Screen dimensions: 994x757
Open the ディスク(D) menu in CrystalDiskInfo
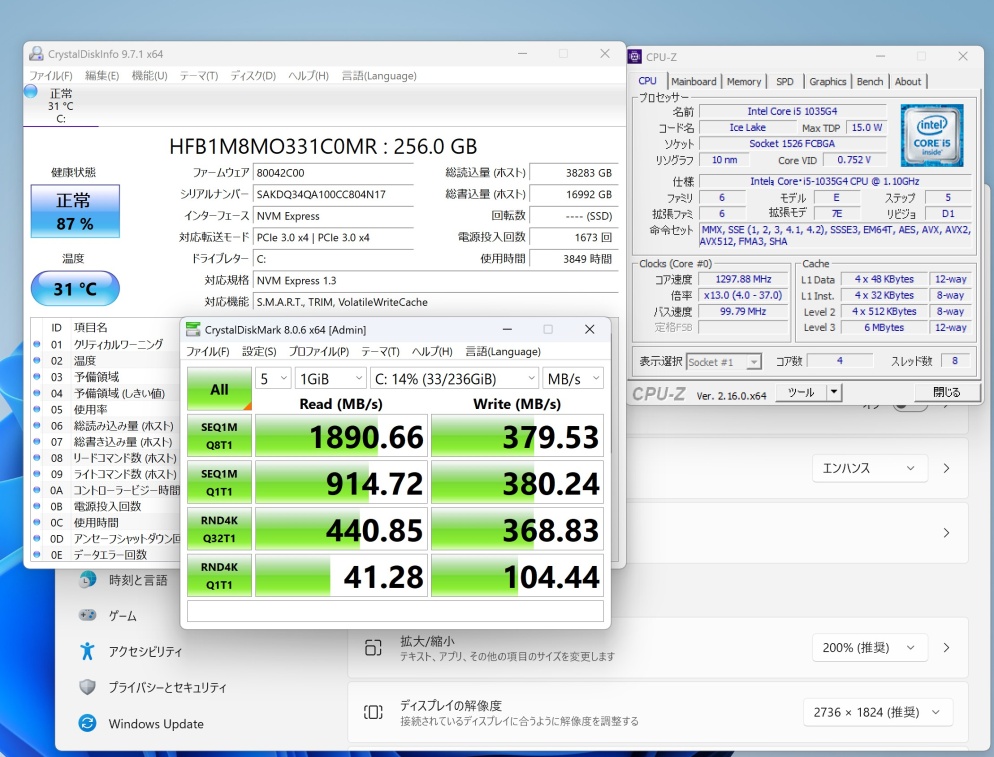pyautogui.click(x=253, y=76)
